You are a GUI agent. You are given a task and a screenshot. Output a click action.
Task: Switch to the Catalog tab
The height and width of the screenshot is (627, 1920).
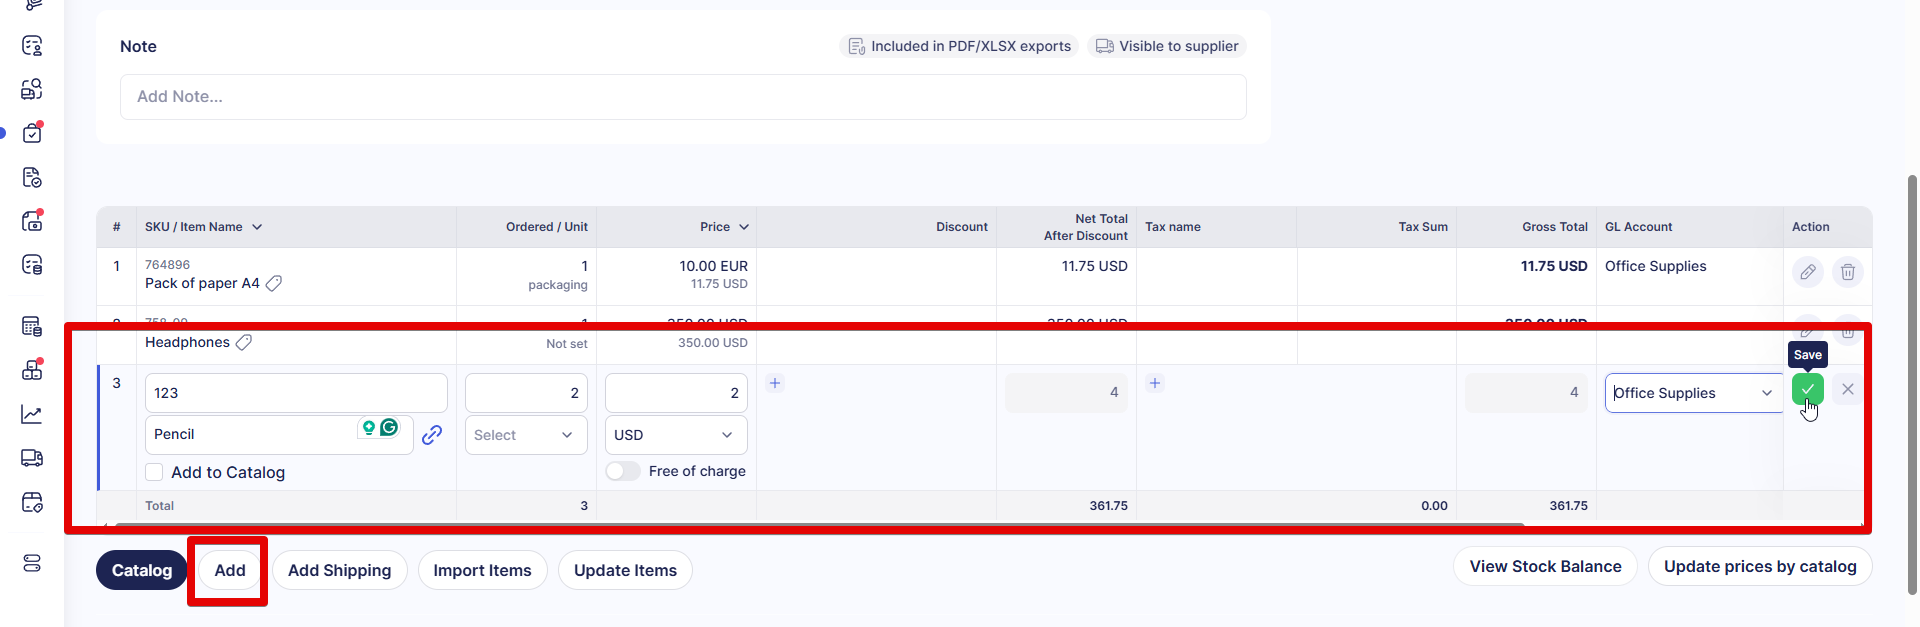point(141,570)
